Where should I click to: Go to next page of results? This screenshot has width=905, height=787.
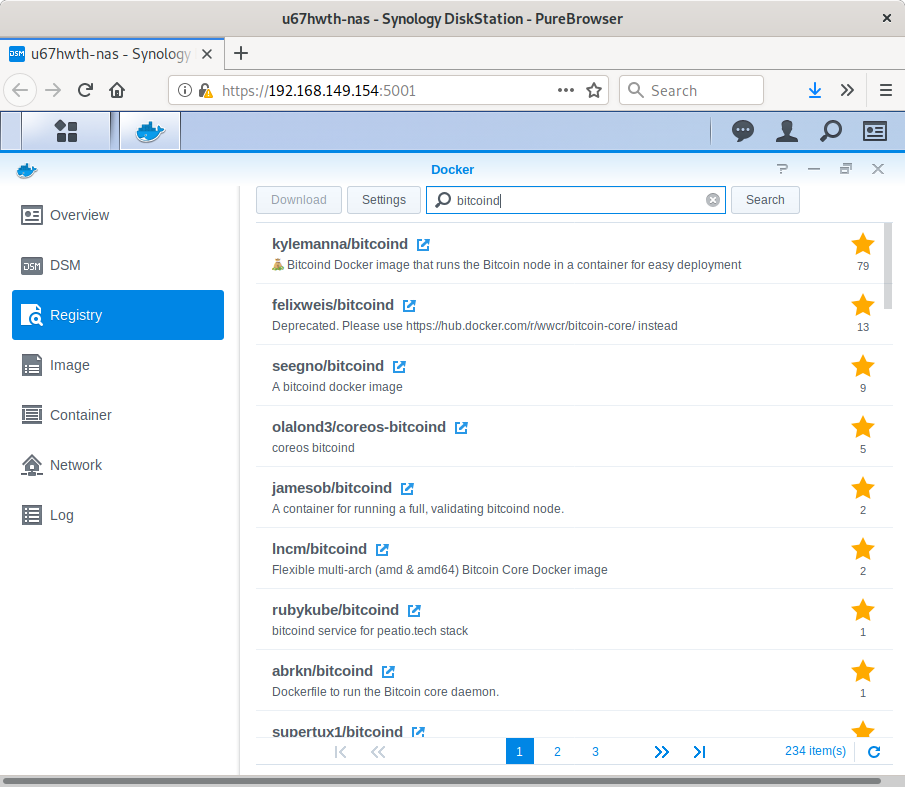(x=662, y=751)
